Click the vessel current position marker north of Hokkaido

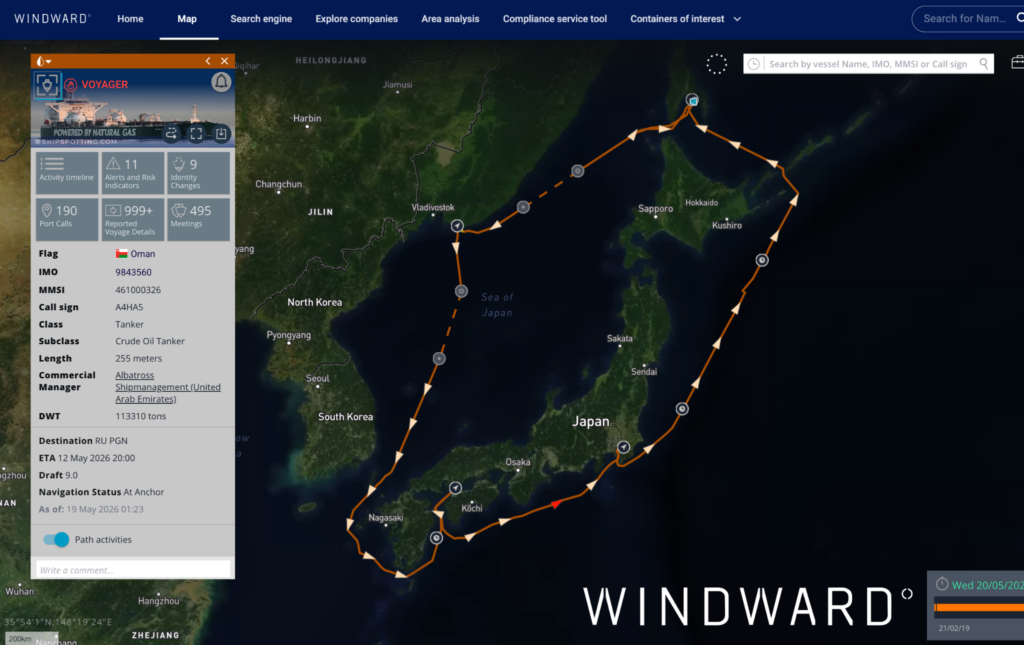coord(692,100)
